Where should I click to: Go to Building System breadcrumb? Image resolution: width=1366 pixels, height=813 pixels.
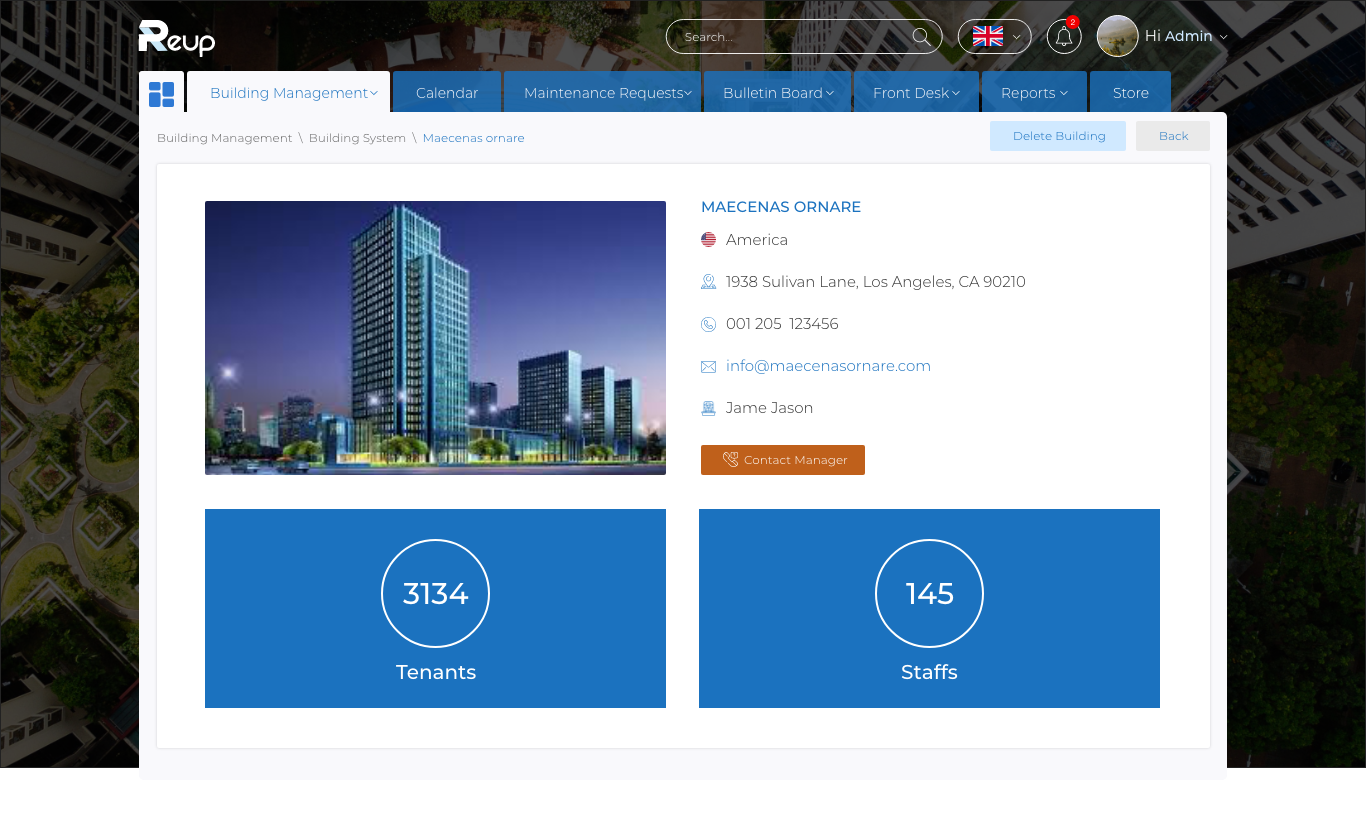click(357, 138)
